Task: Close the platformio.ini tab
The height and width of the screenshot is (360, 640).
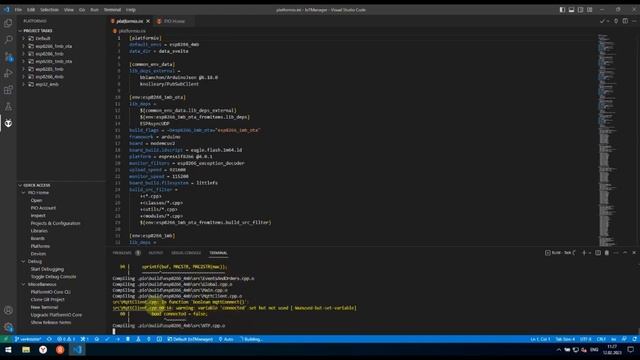Action: [148, 21]
